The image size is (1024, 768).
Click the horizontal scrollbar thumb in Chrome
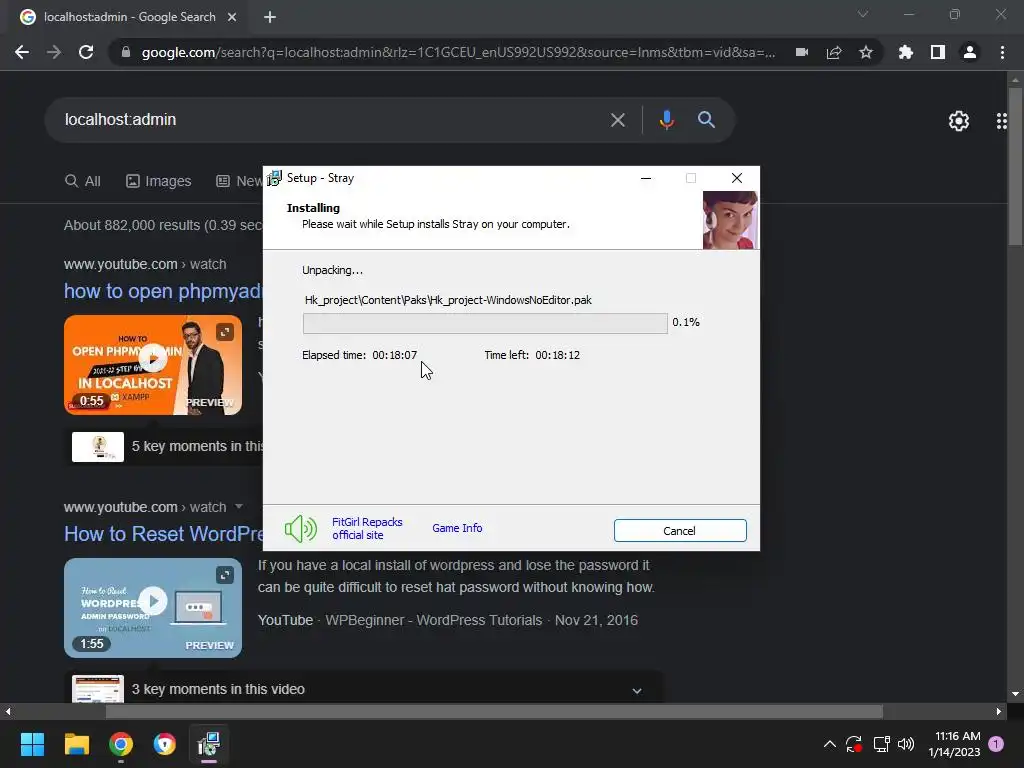pos(494,711)
